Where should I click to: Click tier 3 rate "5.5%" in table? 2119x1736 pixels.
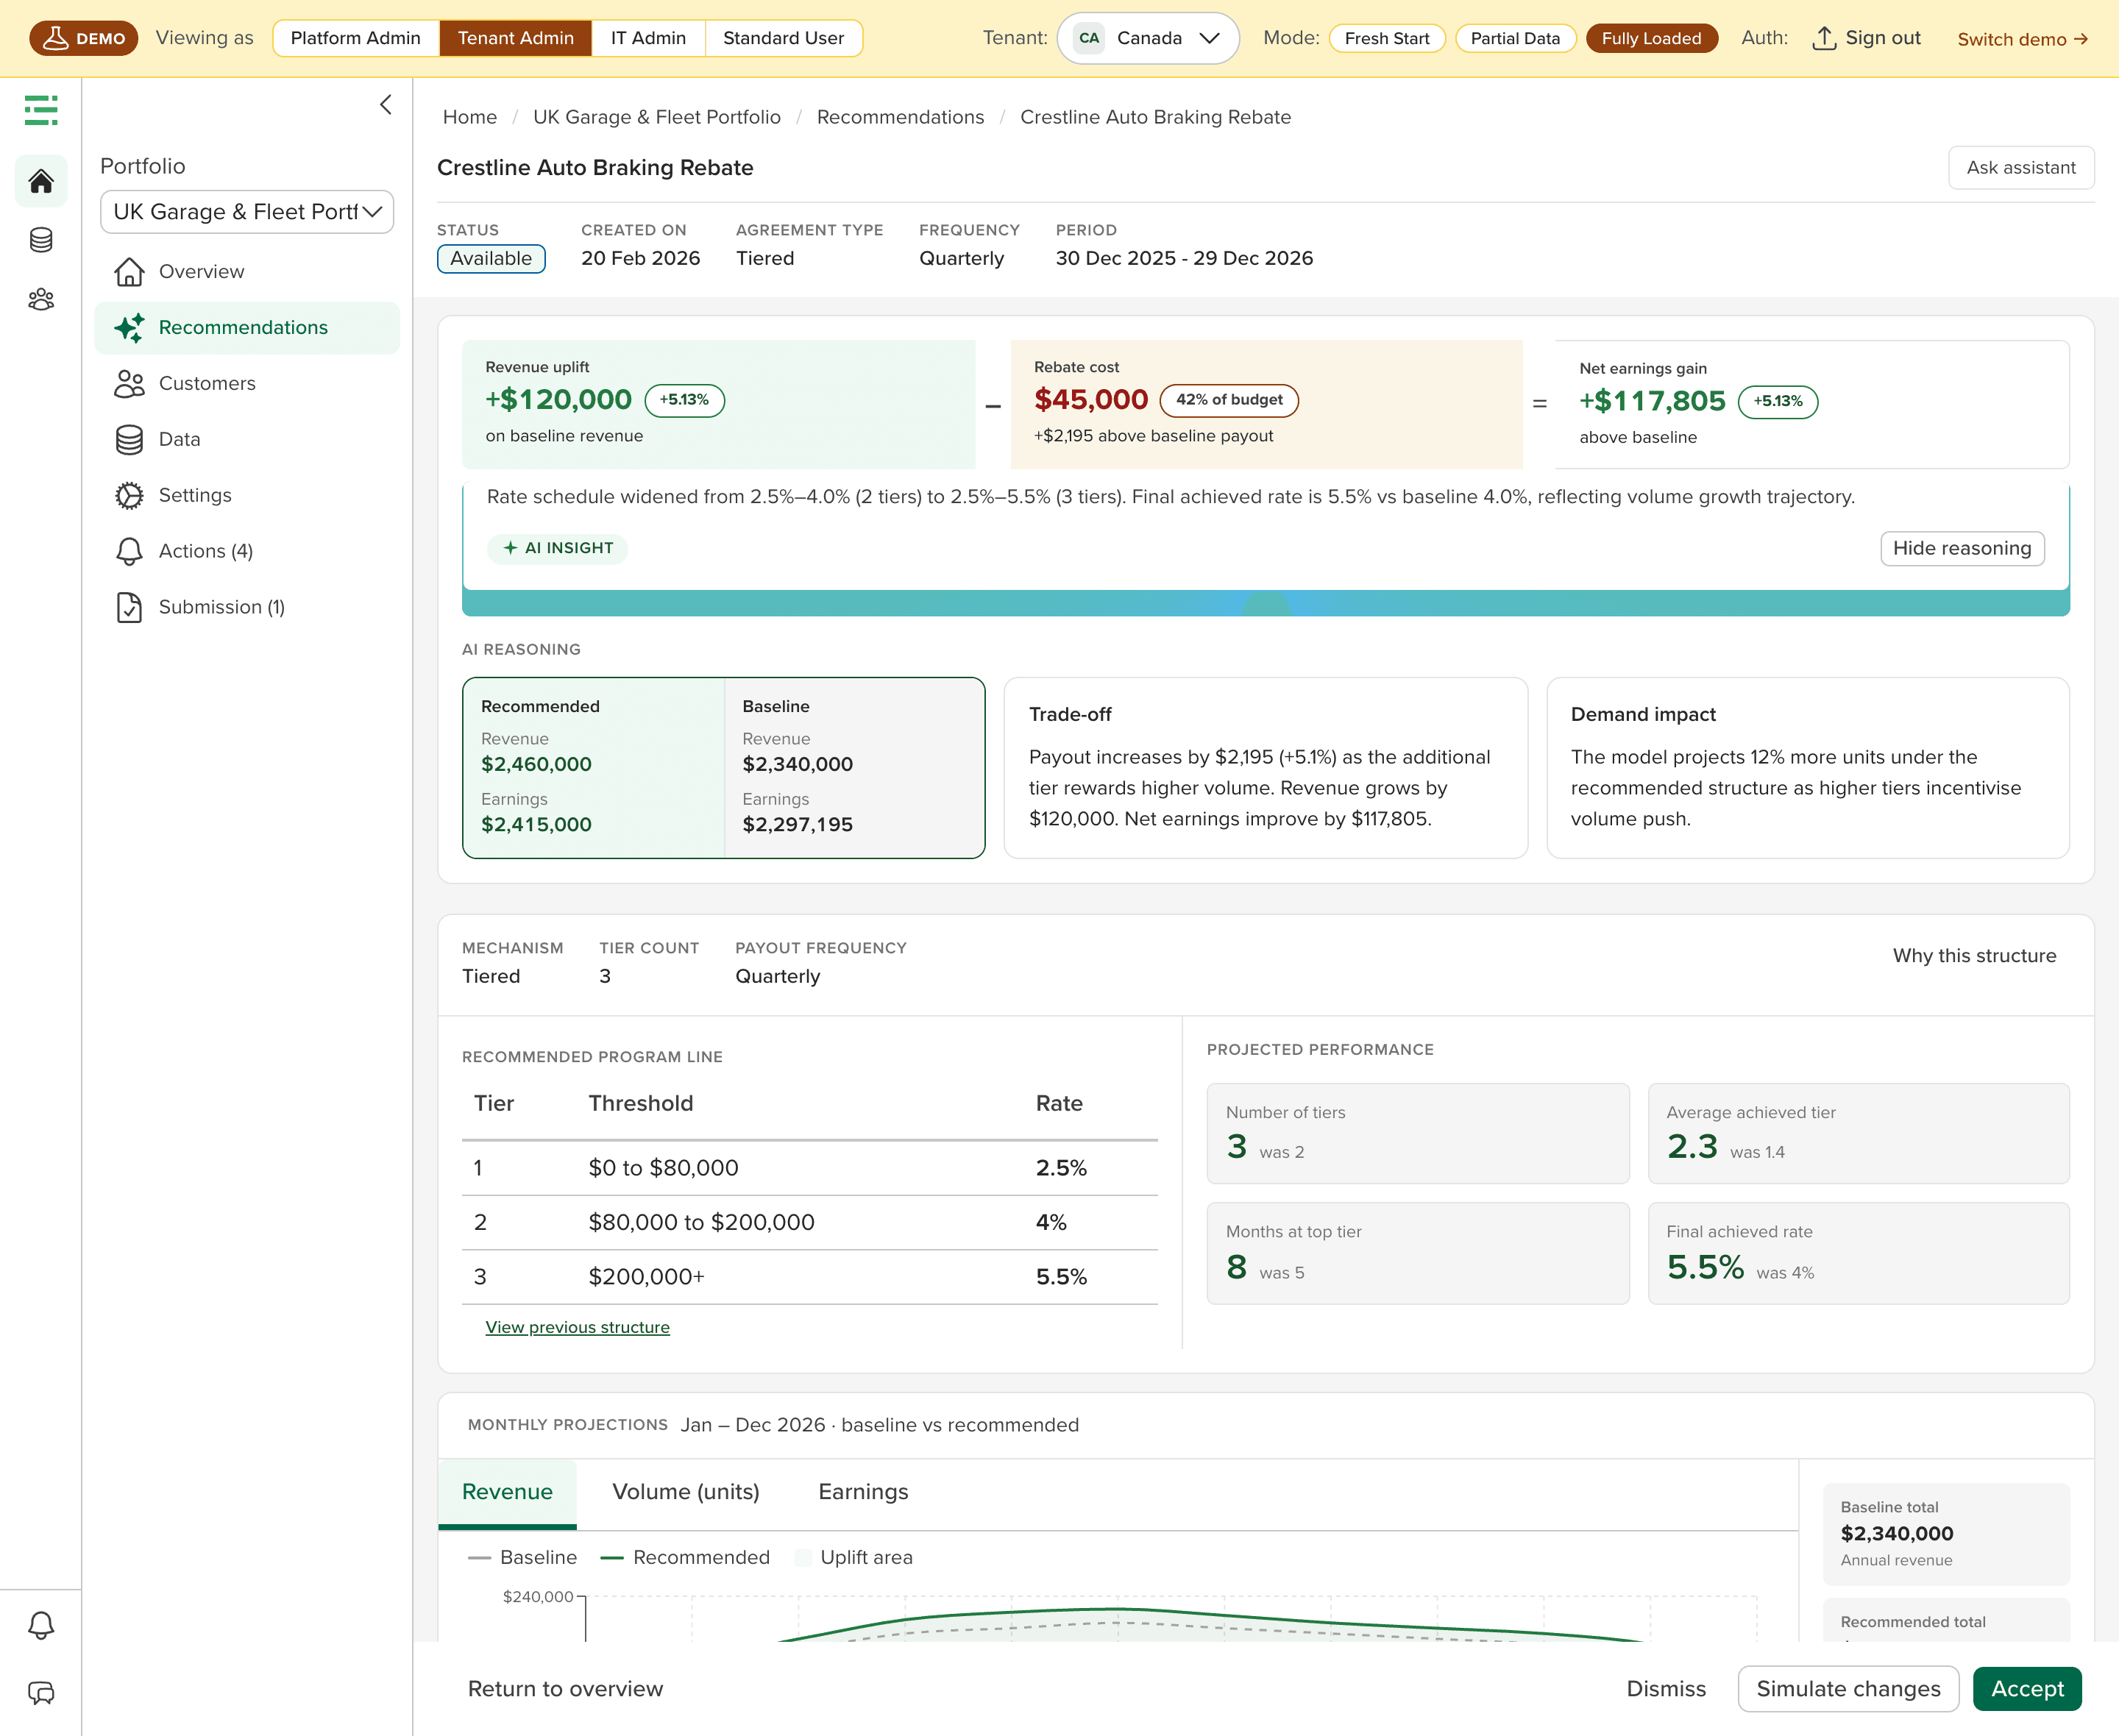(1061, 1277)
